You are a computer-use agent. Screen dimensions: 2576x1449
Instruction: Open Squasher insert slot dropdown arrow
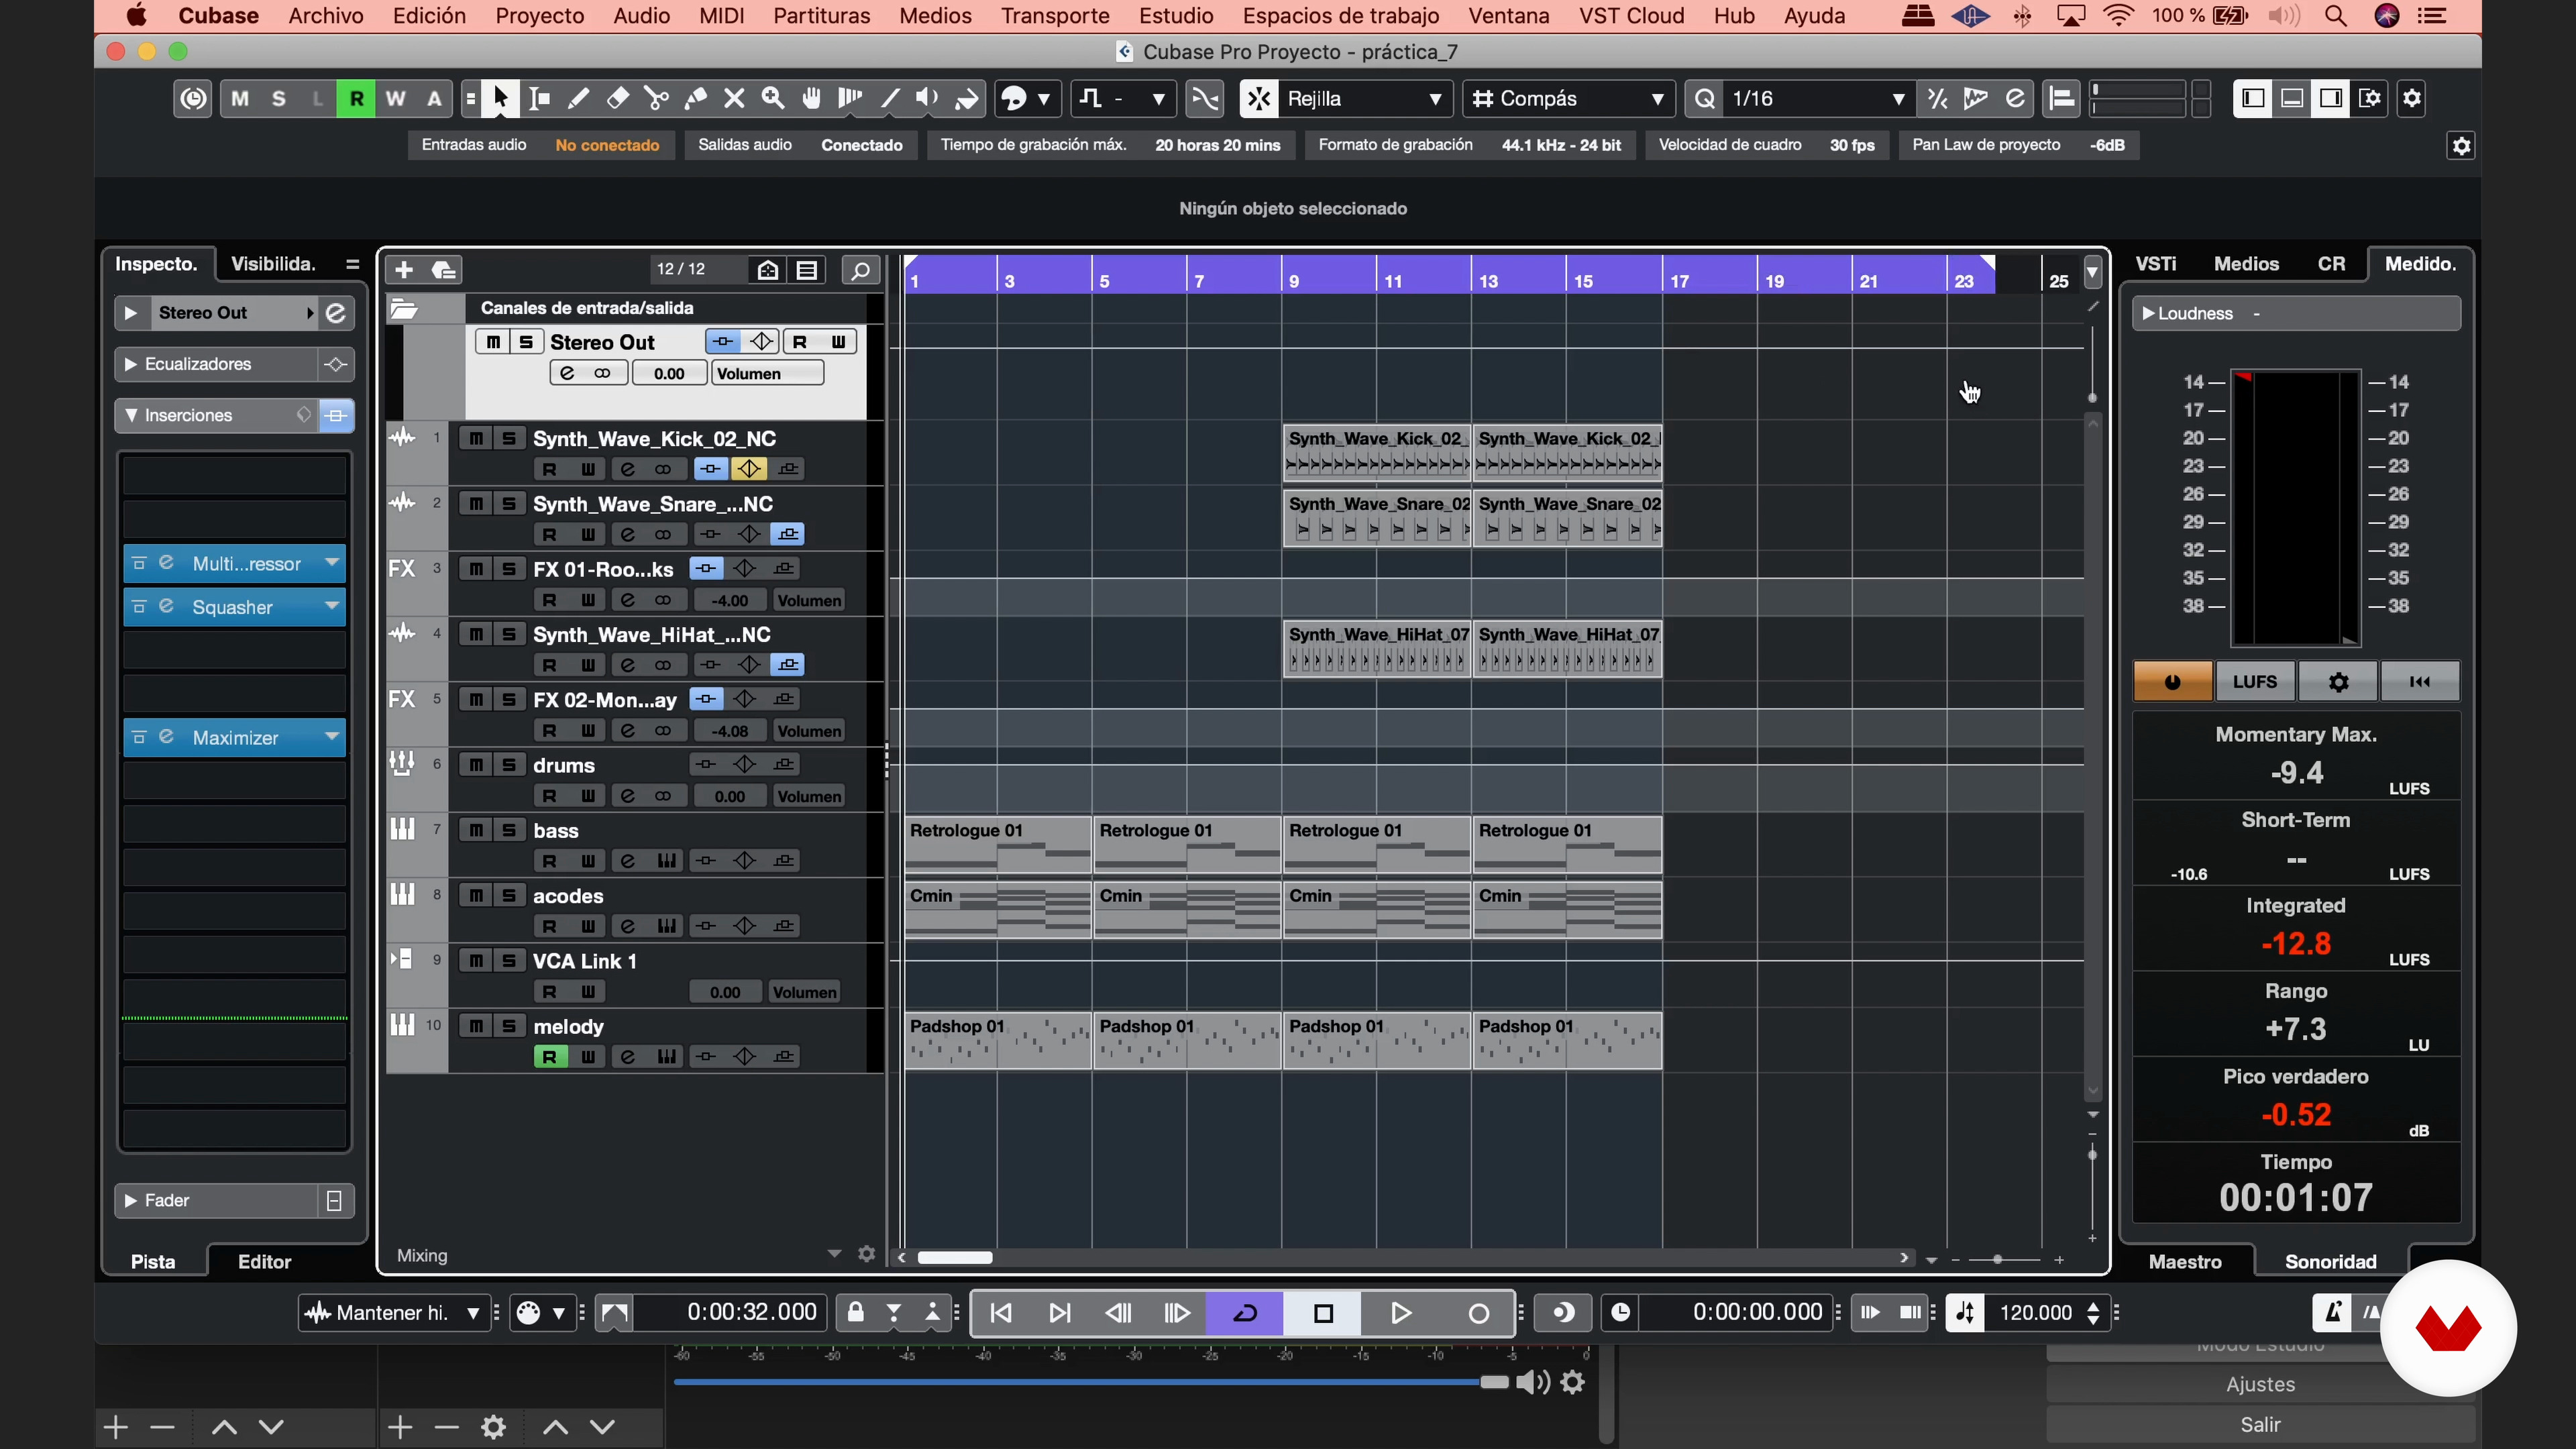pyautogui.click(x=331, y=606)
